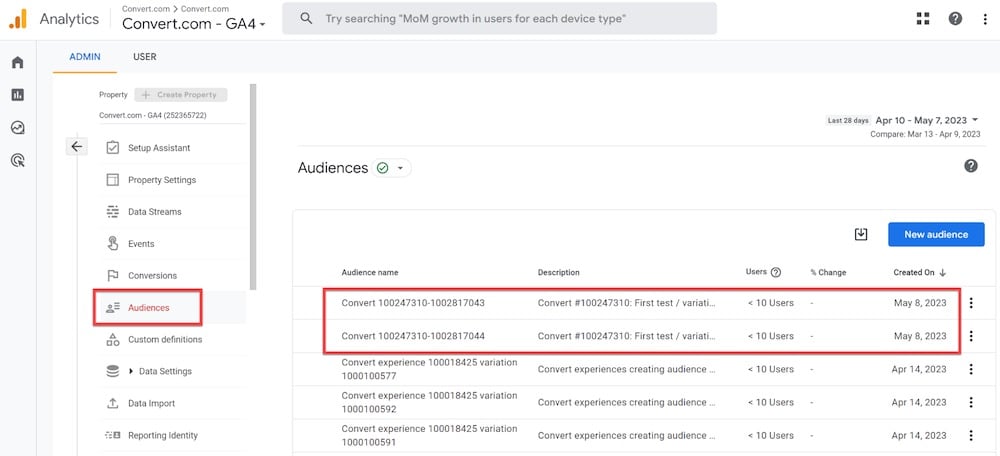Screen dimensions: 1000x456
Task: Open more options for variation 1000100592
Action: (971, 402)
